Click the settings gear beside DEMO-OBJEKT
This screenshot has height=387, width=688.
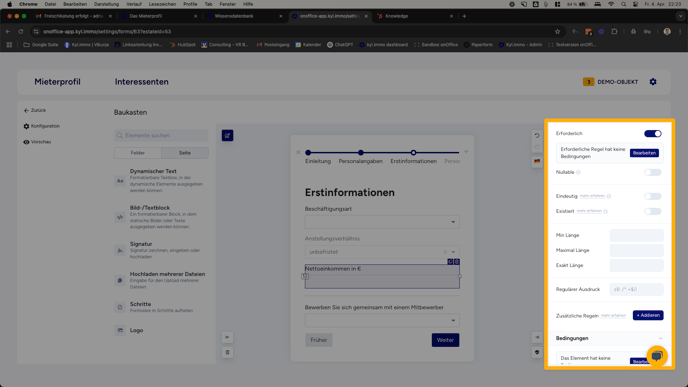653,82
